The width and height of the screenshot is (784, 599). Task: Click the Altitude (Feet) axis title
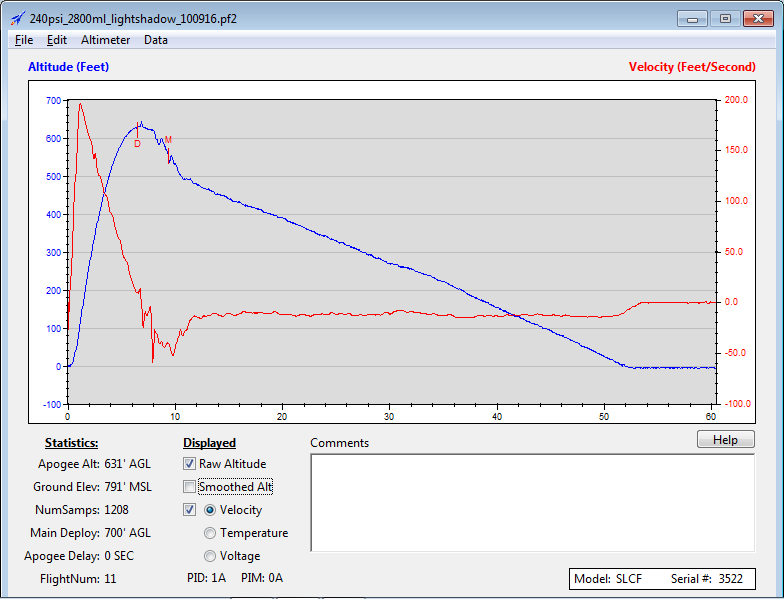(x=68, y=66)
